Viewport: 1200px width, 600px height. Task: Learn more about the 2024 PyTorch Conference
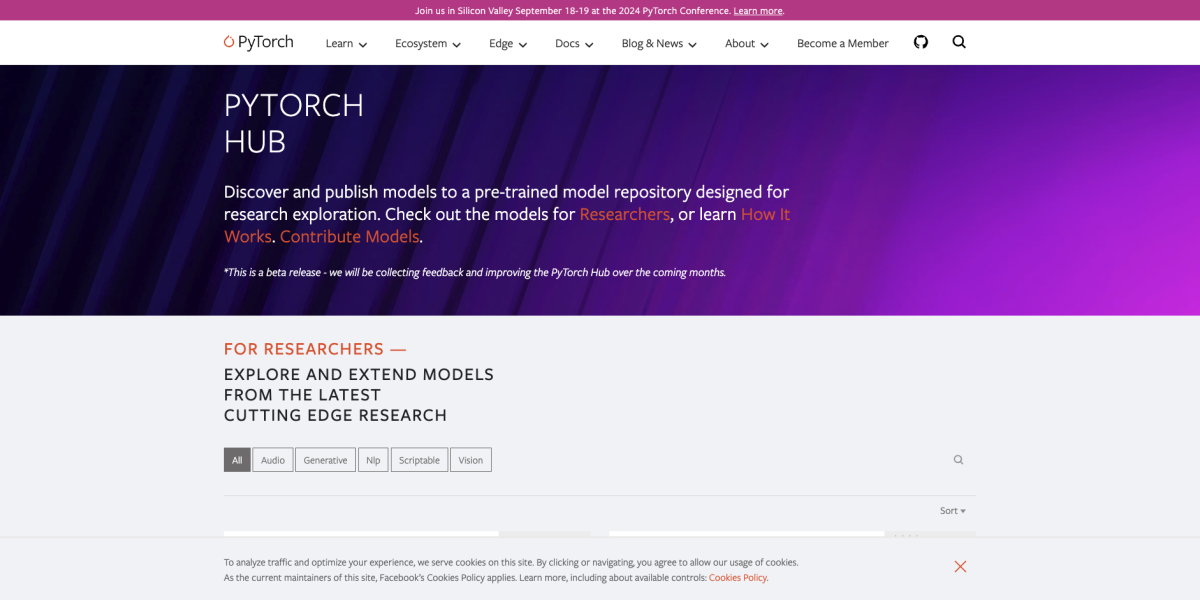757,10
